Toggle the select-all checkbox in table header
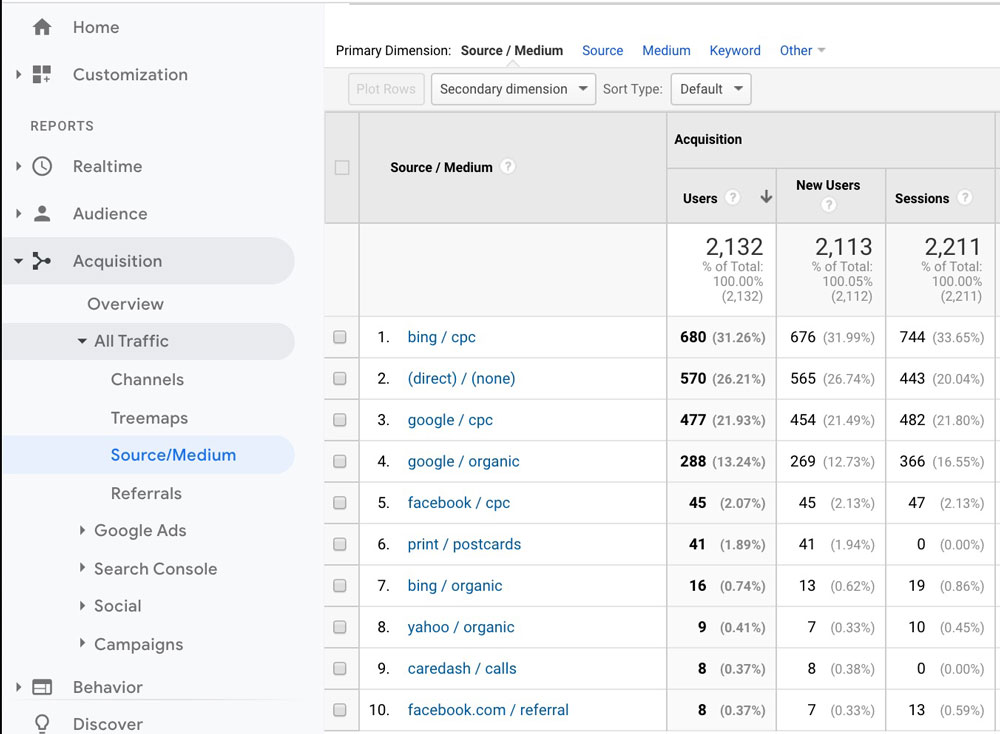The width and height of the screenshot is (1000, 734). [x=342, y=168]
